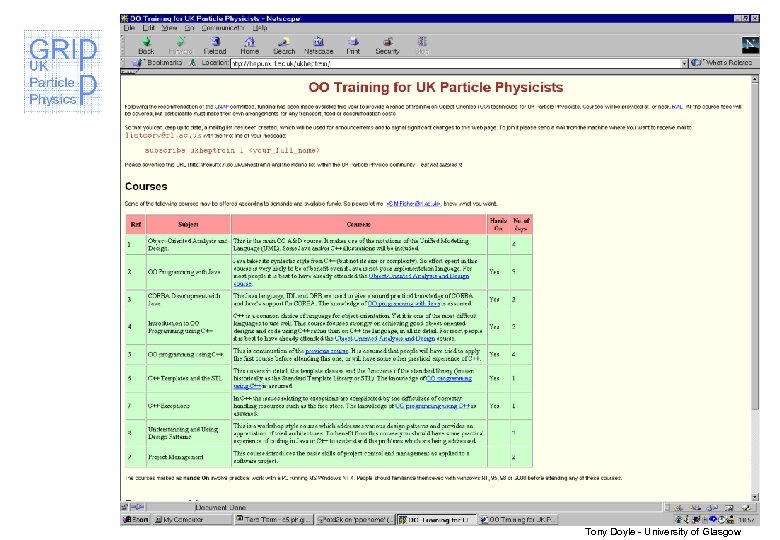780x540 pixels.
Task: Open Navigator from component bar
Action: (x=678, y=507)
